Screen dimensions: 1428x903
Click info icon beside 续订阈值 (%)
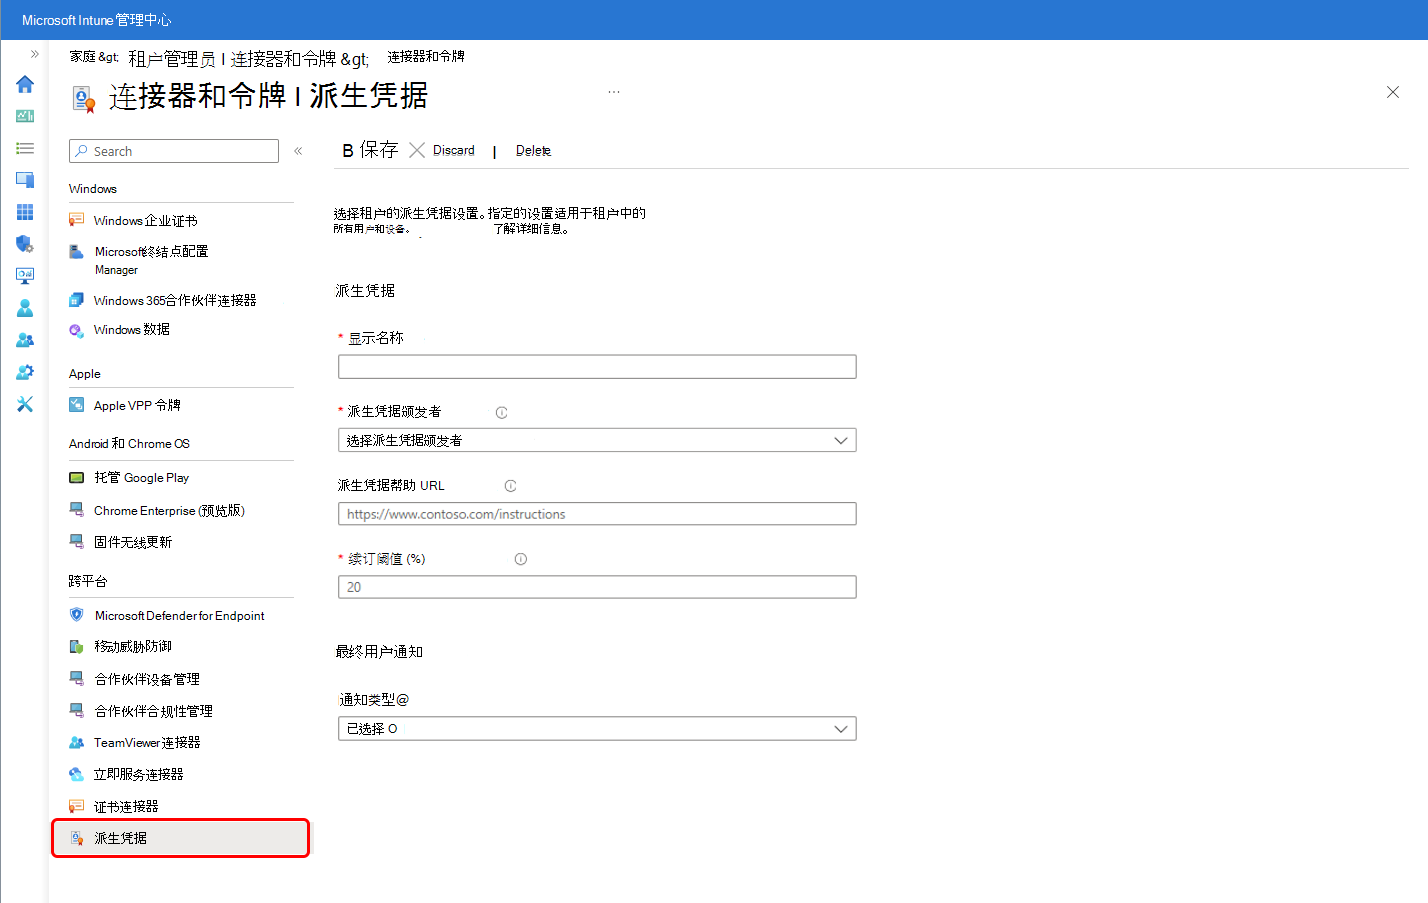(x=521, y=560)
